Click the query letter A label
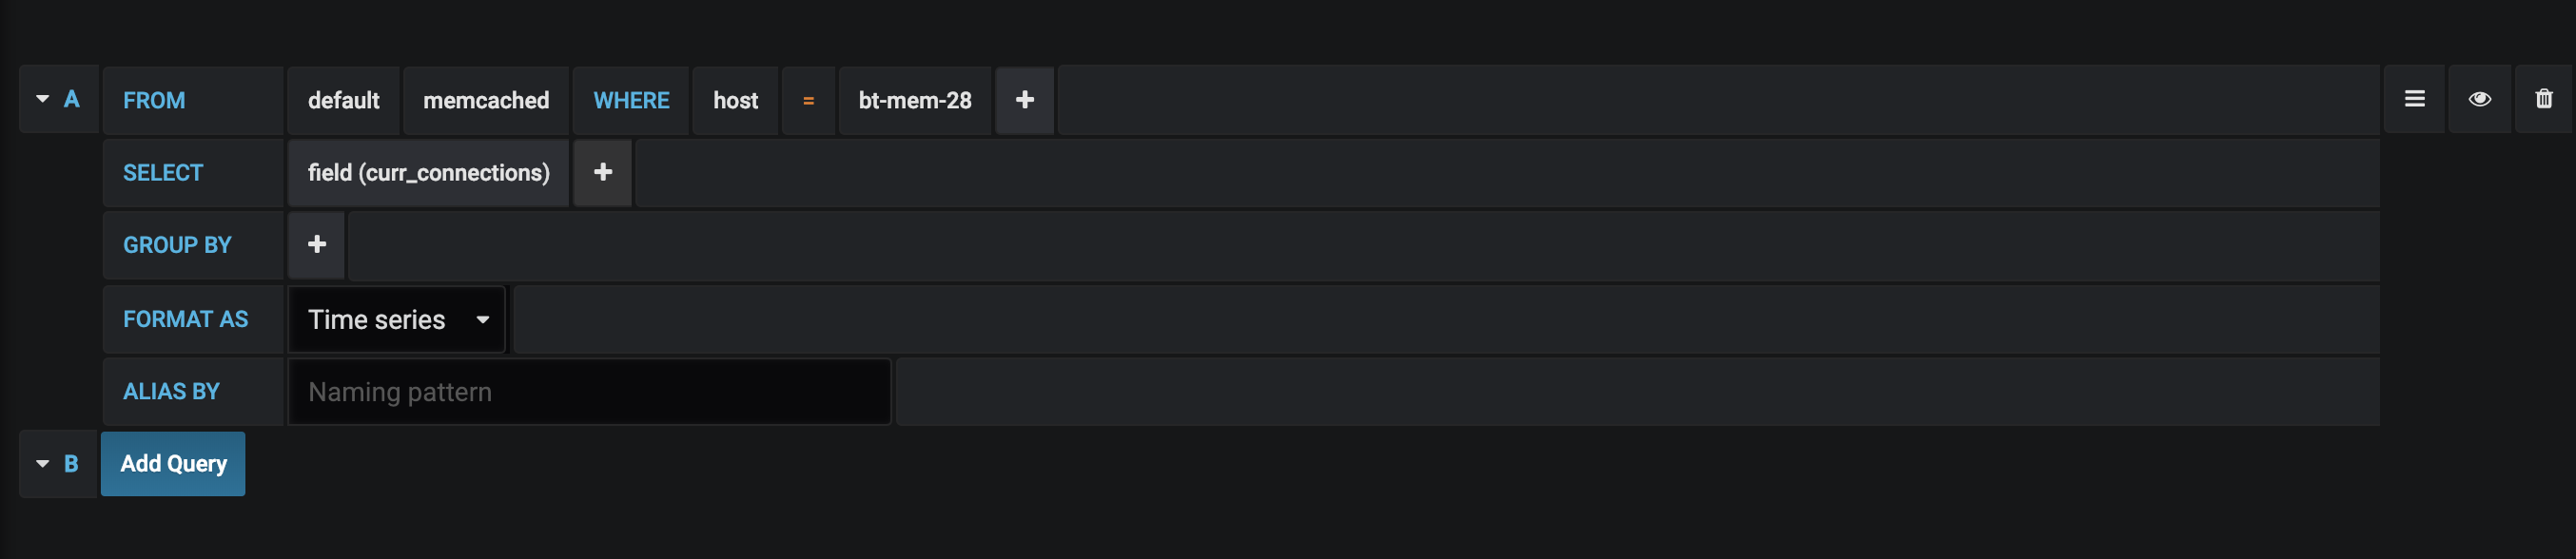 coord(72,99)
